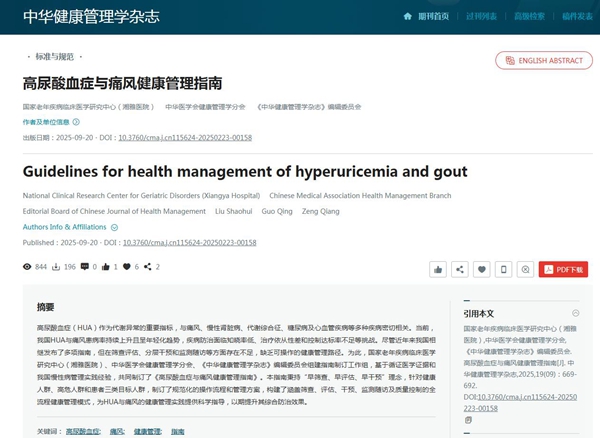Open the DOI link under Published date

pos(206,243)
